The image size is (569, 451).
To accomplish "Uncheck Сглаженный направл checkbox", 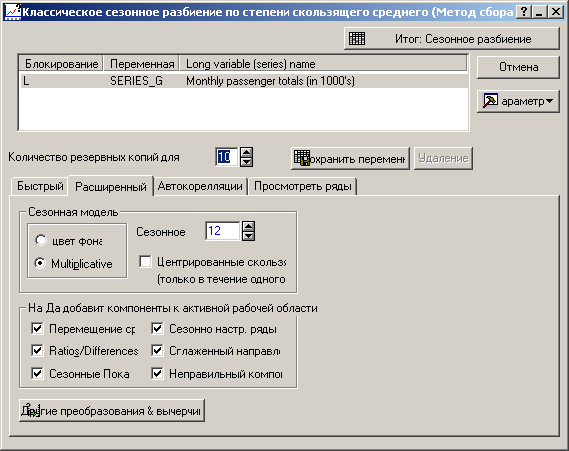I will (157, 351).
